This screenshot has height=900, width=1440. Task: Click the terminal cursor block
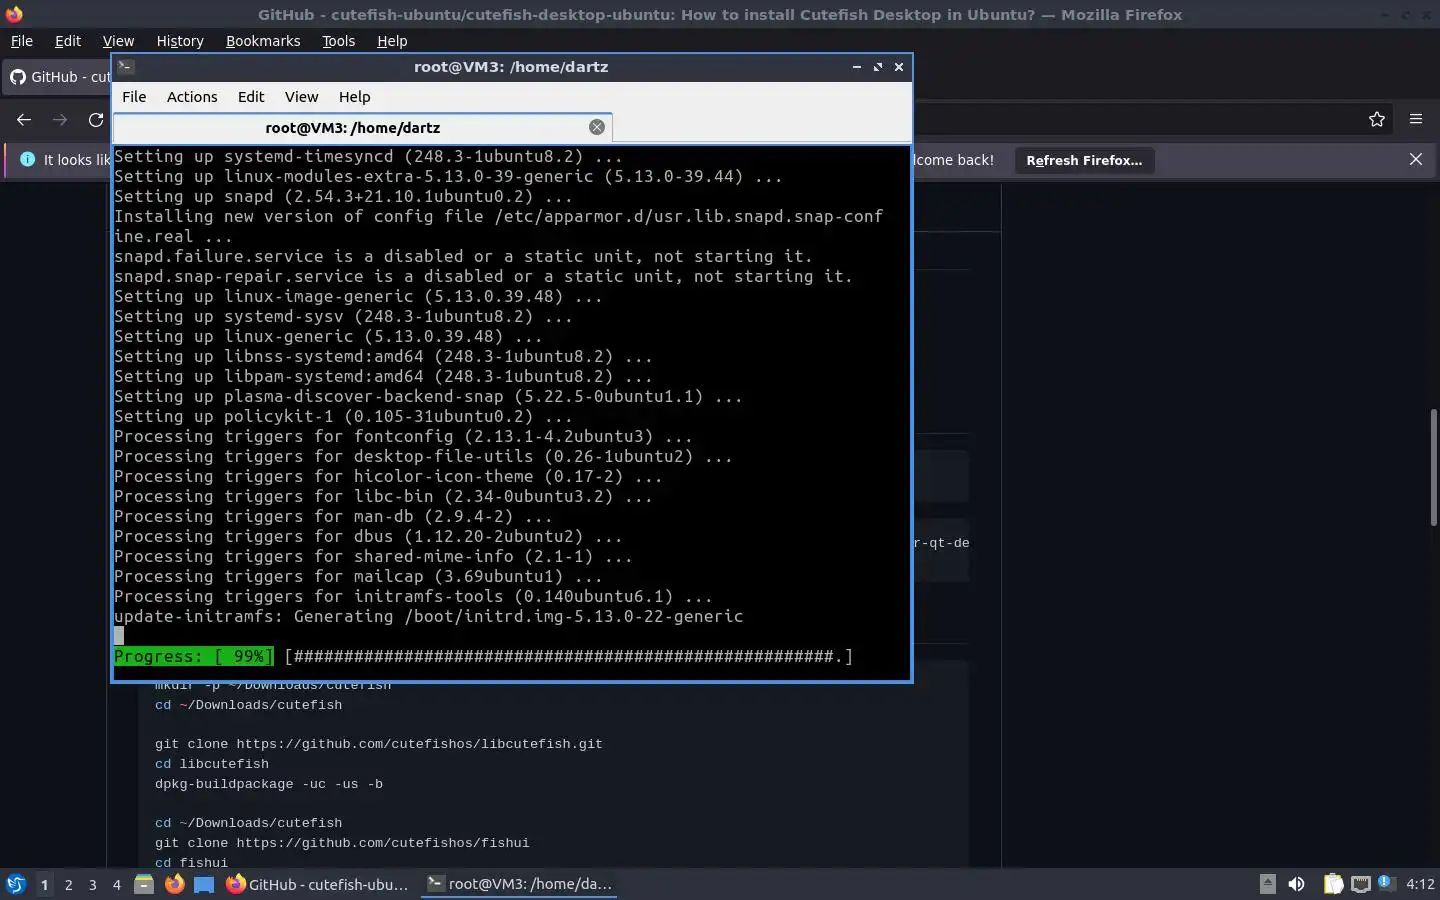click(x=119, y=636)
